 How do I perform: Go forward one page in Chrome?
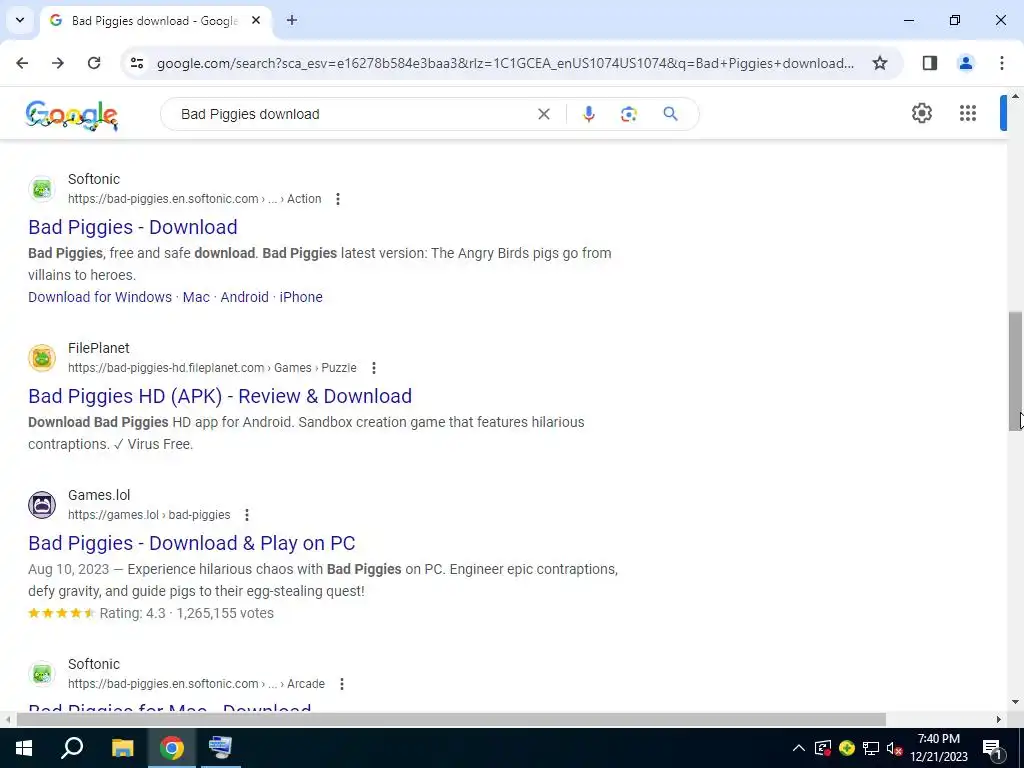[x=58, y=63]
